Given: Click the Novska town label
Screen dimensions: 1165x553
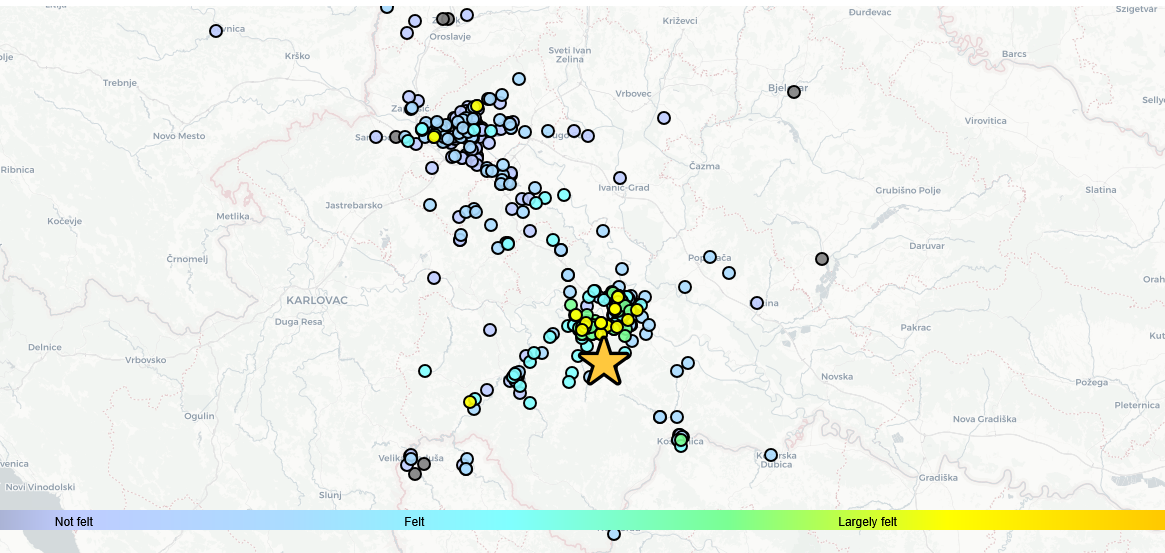Looking at the screenshot, I should coord(837,377).
